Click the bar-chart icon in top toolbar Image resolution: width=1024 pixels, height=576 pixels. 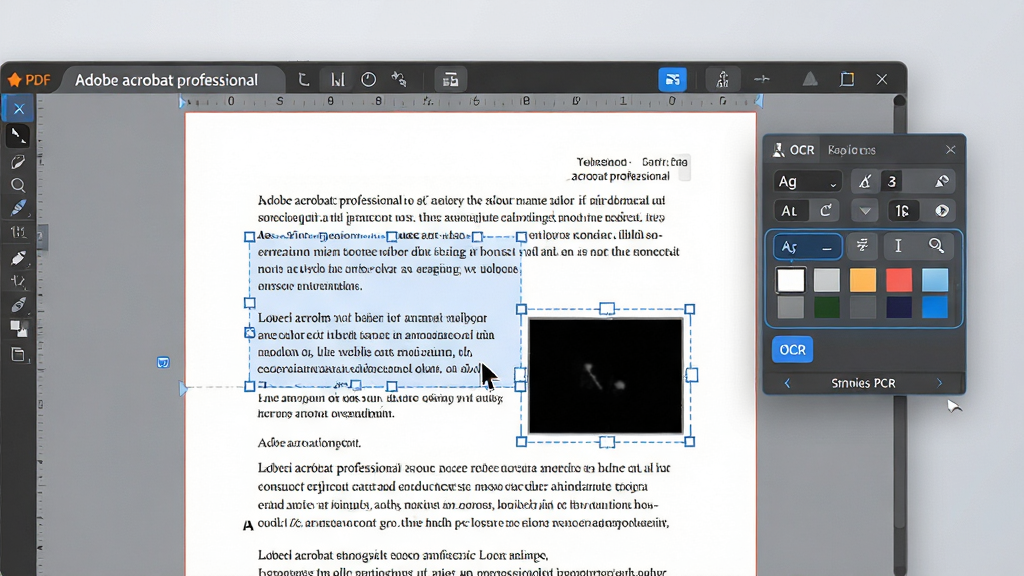(338, 80)
